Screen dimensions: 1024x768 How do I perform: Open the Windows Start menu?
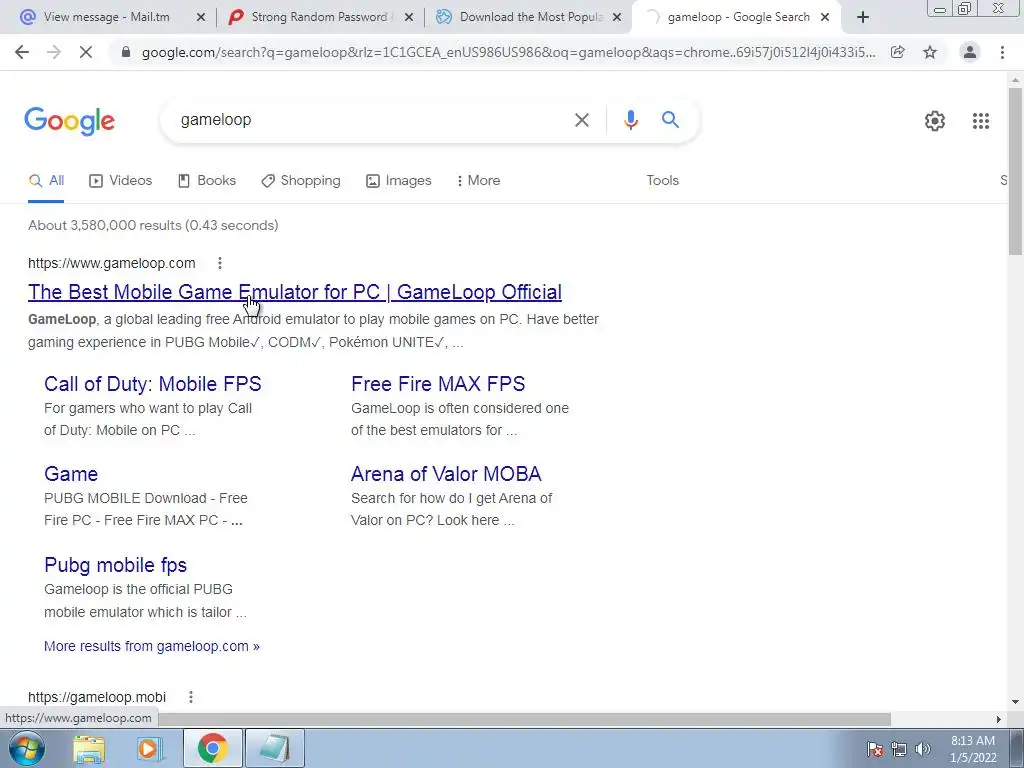pyautogui.click(x=26, y=748)
